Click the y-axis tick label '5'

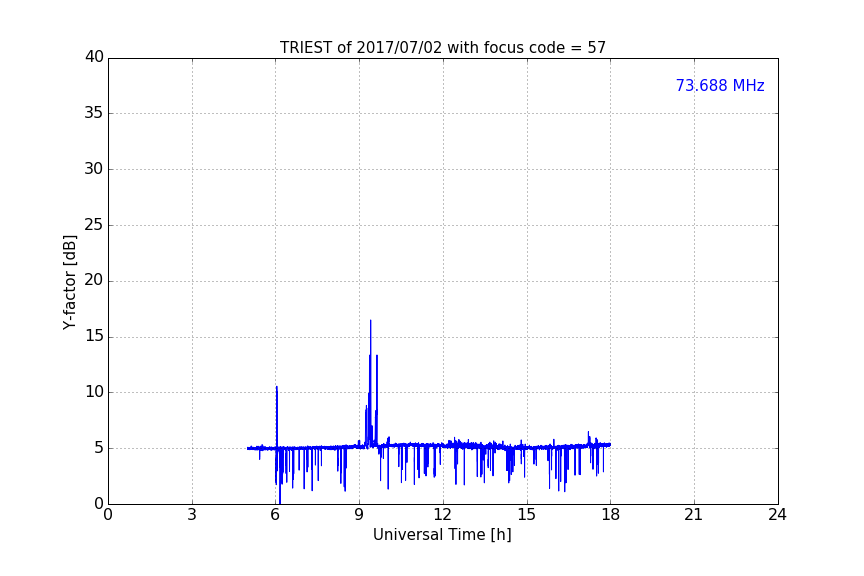(99, 448)
